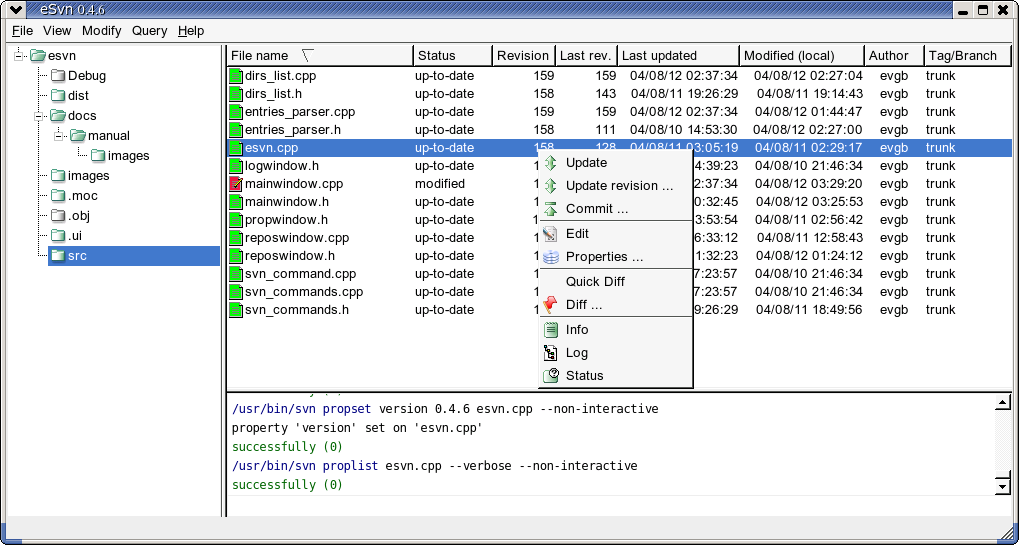Click the File name sort arrow
1019x545 pixels.
[308, 56]
